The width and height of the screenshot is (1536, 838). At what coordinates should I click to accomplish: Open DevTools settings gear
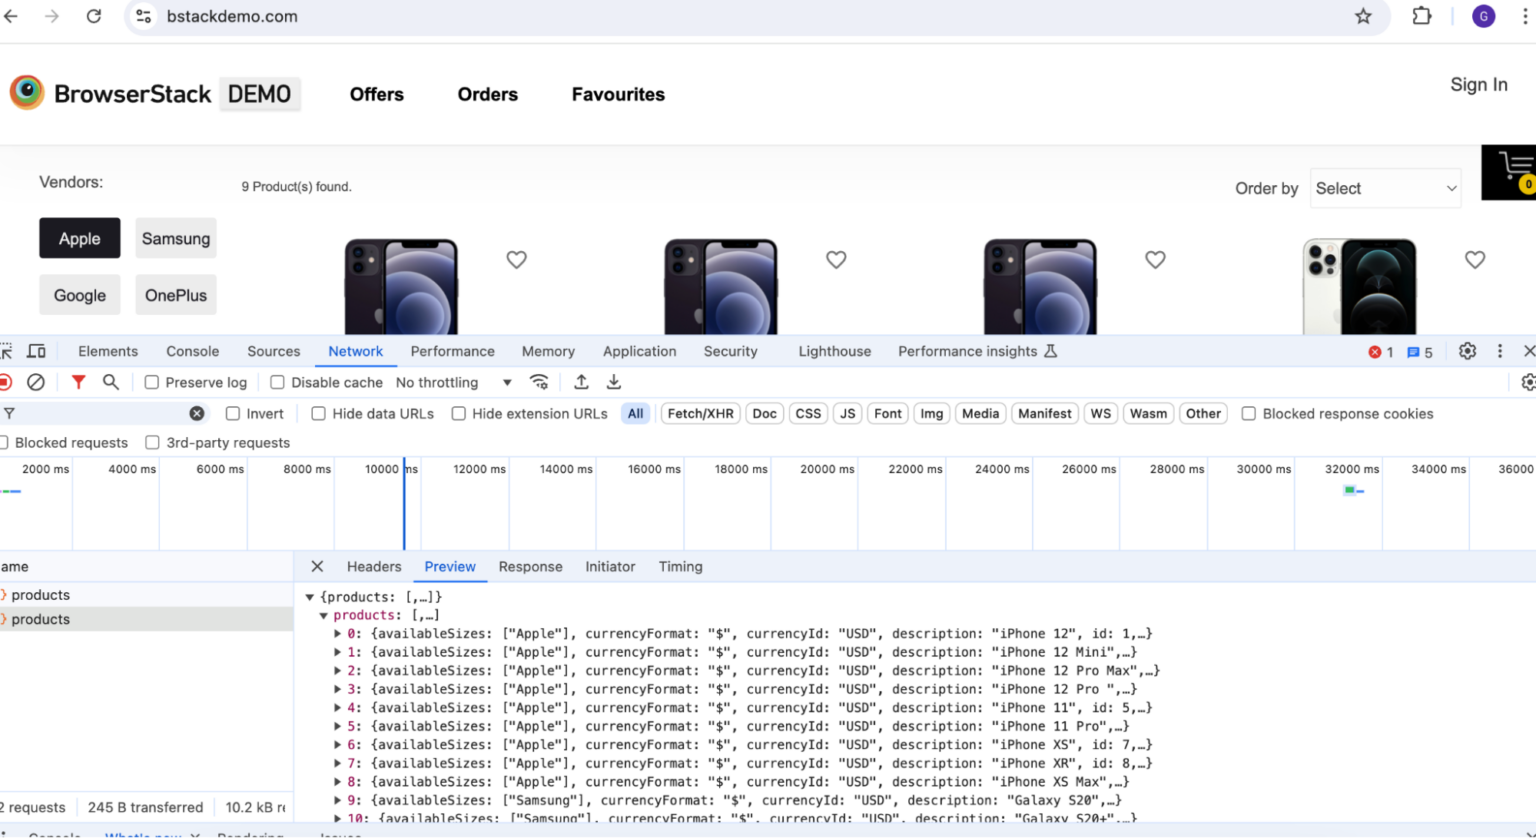[x=1467, y=351]
